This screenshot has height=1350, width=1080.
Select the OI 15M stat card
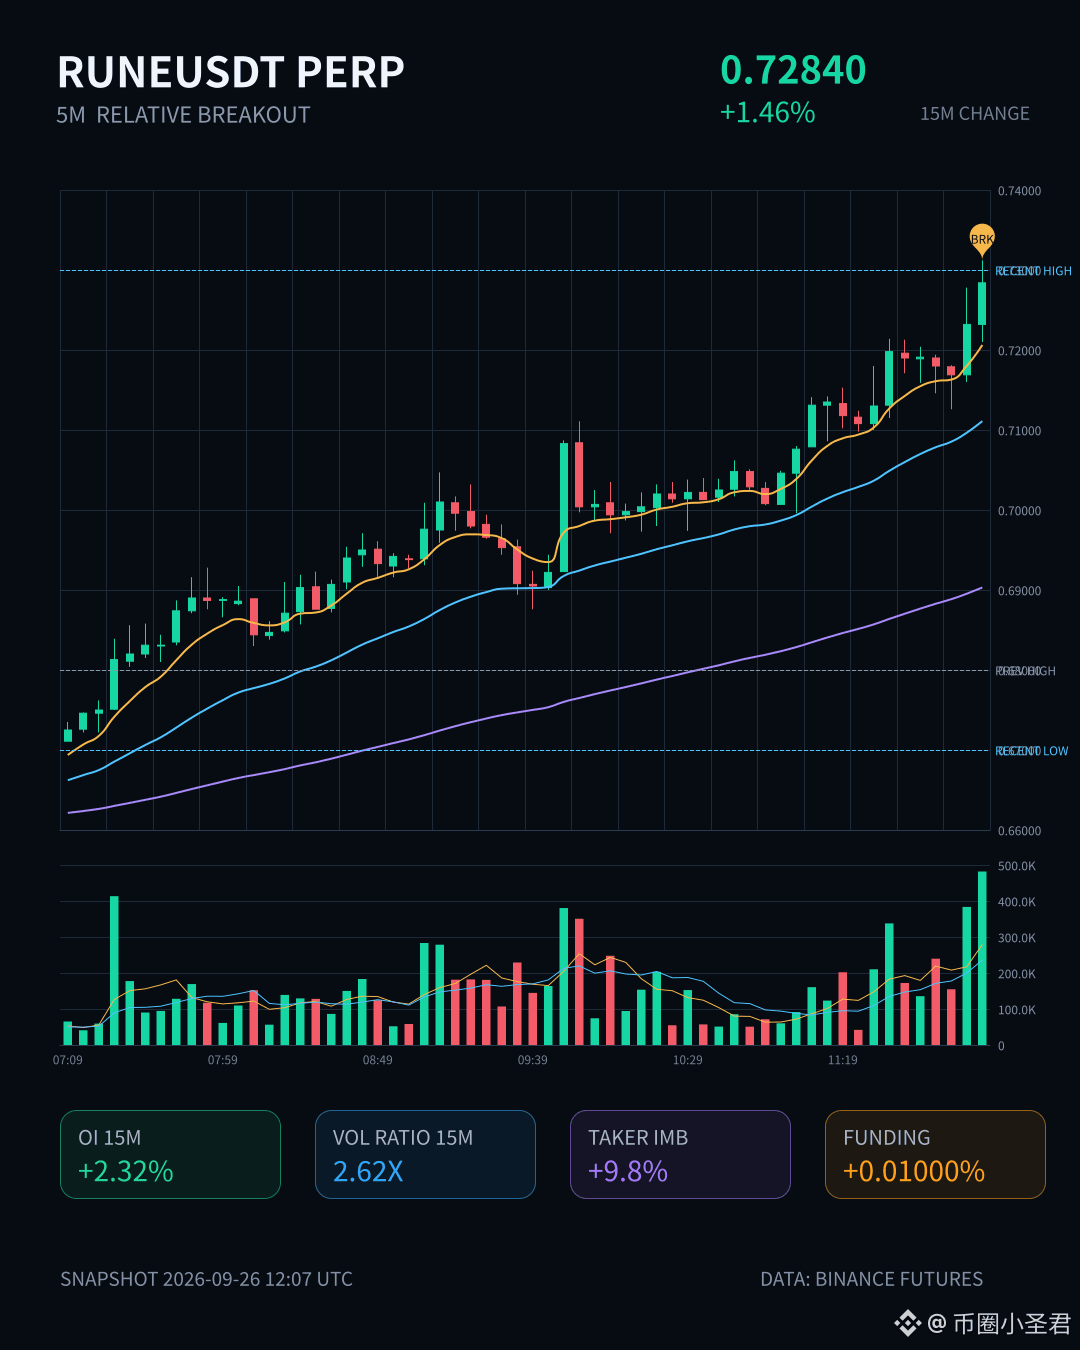[170, 1154]
